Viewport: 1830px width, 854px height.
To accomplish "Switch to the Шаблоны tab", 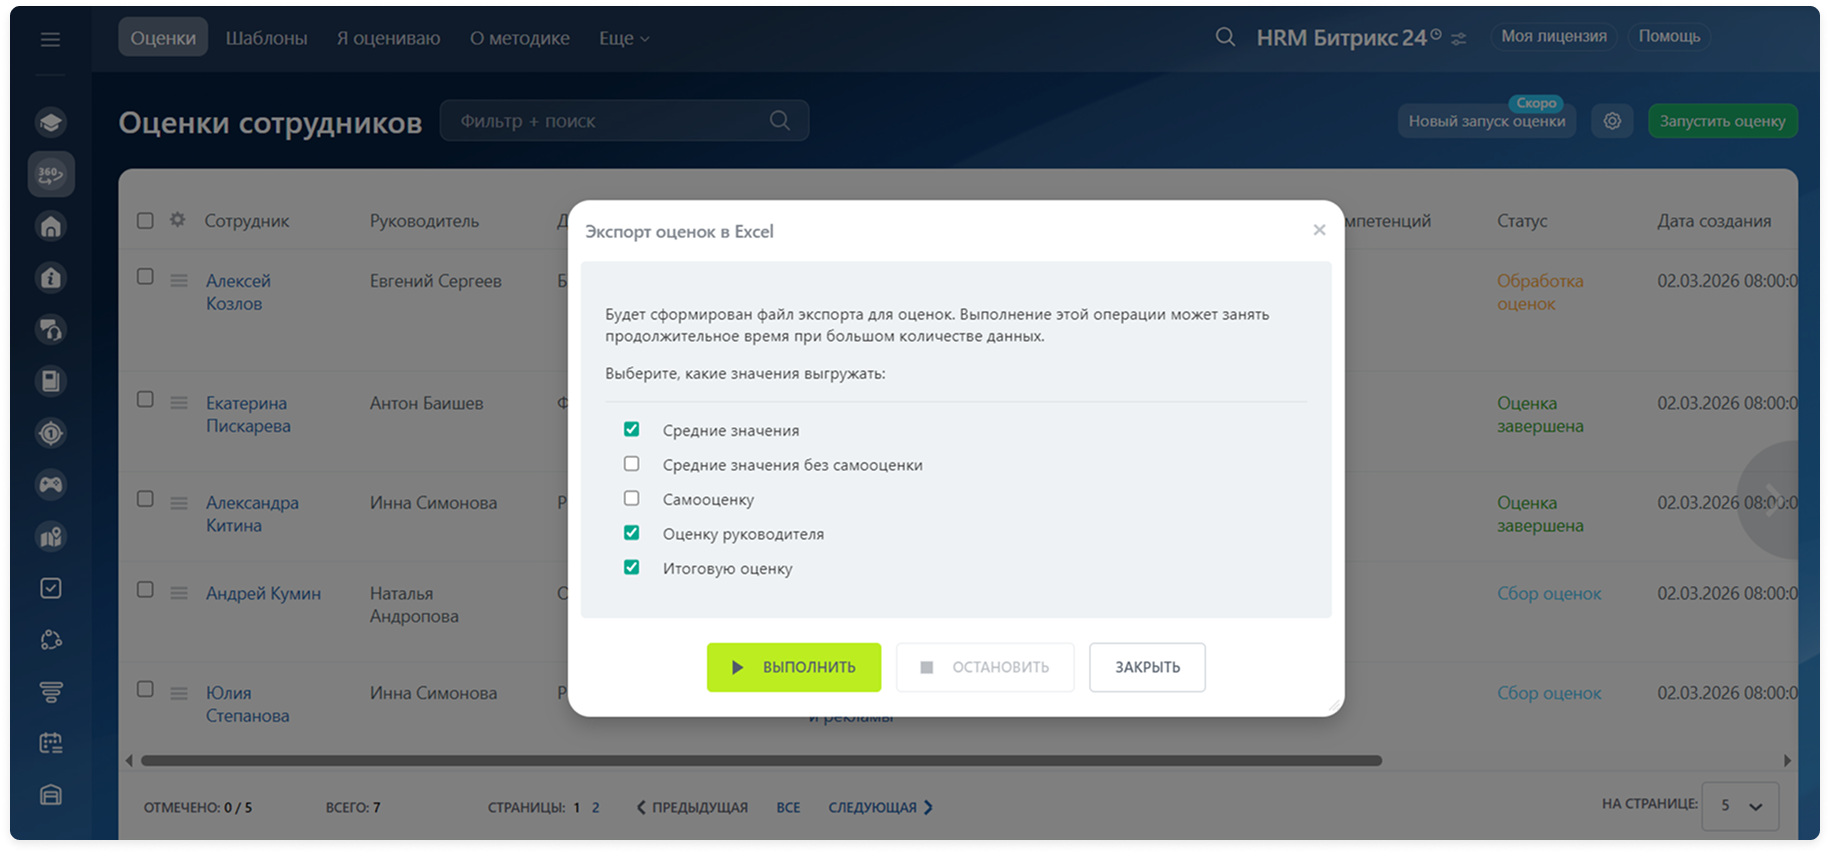I will tap(266, 38).
